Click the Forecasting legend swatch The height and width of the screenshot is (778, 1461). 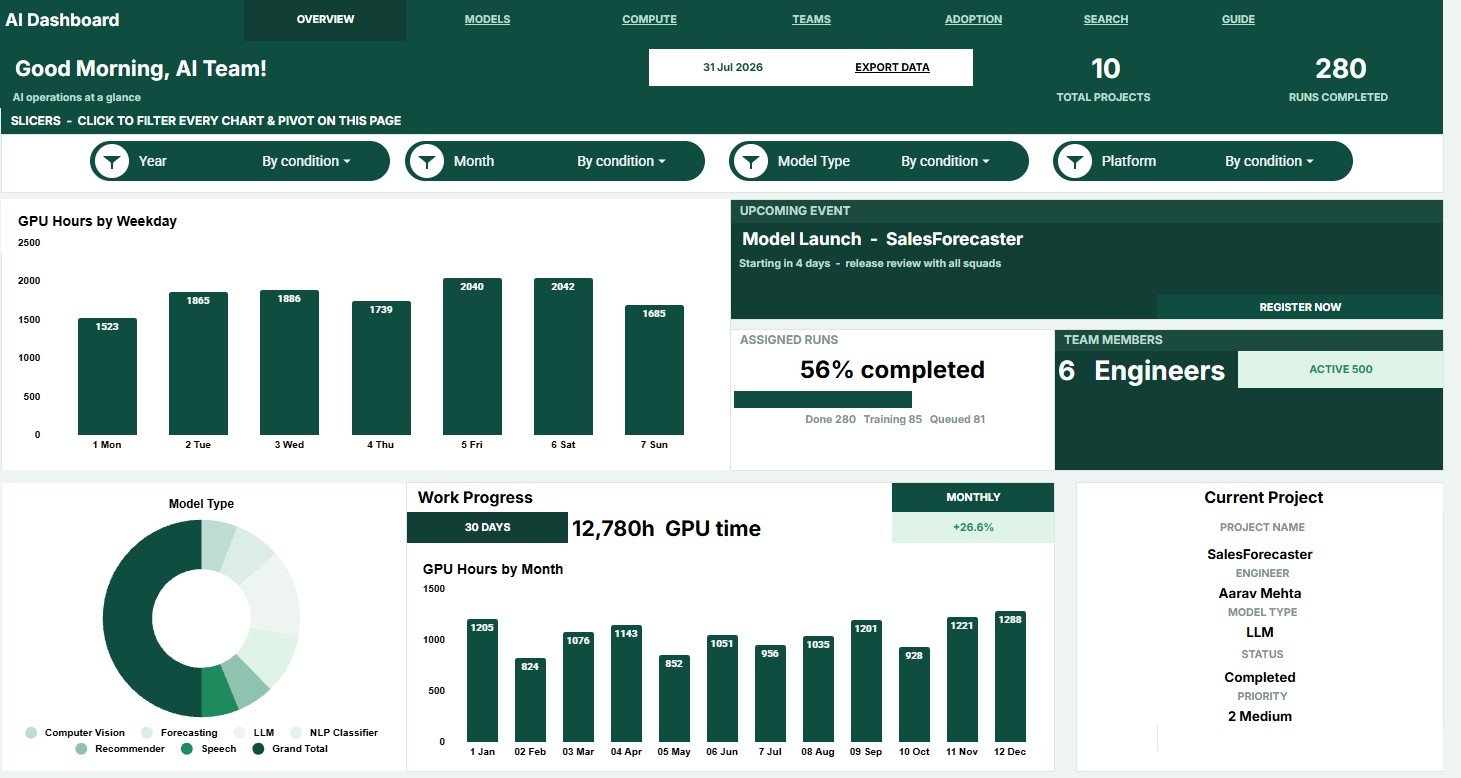pos(148,733)
